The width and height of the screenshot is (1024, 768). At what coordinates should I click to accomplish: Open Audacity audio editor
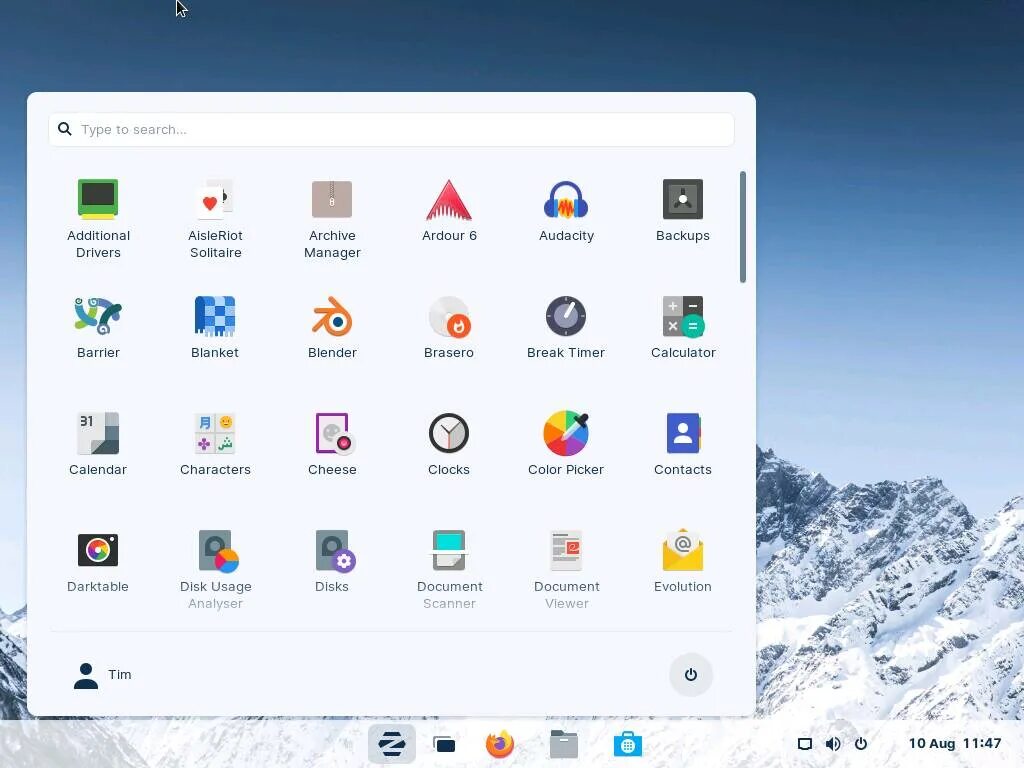pyautogui.click(x=566, y=210)
